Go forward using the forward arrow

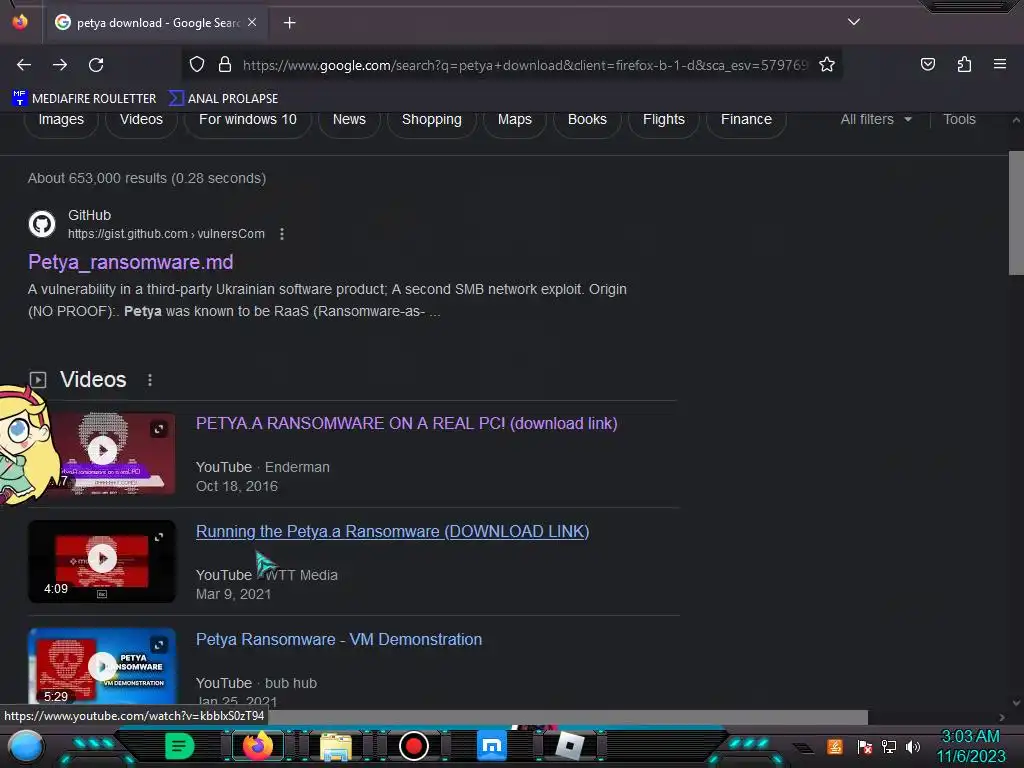click(60, 65)
